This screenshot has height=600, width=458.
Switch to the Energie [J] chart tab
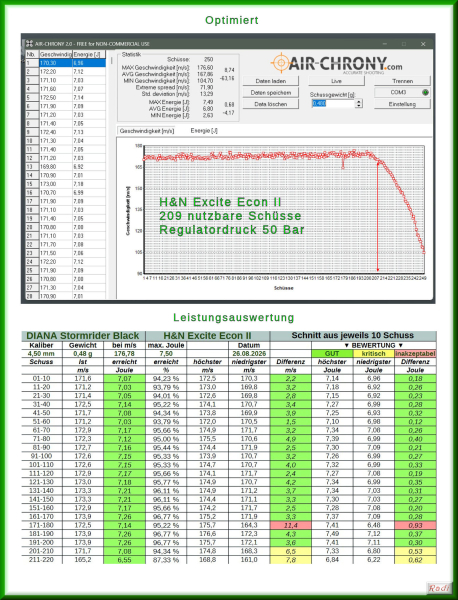coord(204,131)
